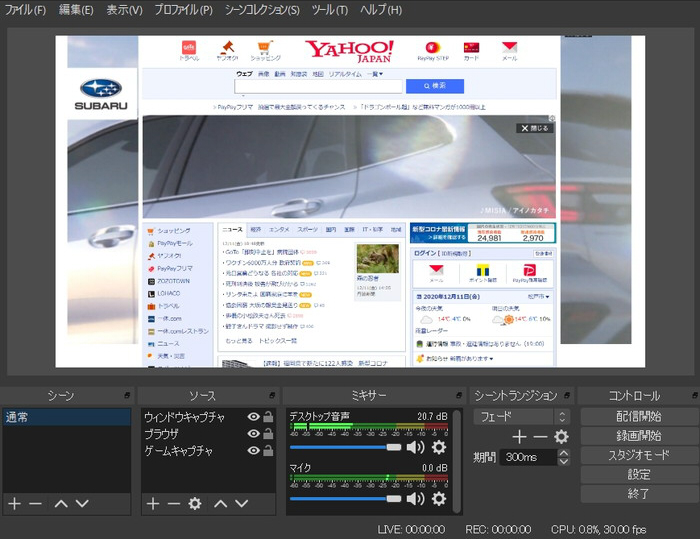Viewport: 700px width, 539px height.
Task: Select the ウィンドウキャプチャ source row
Action: coord(208,417)
